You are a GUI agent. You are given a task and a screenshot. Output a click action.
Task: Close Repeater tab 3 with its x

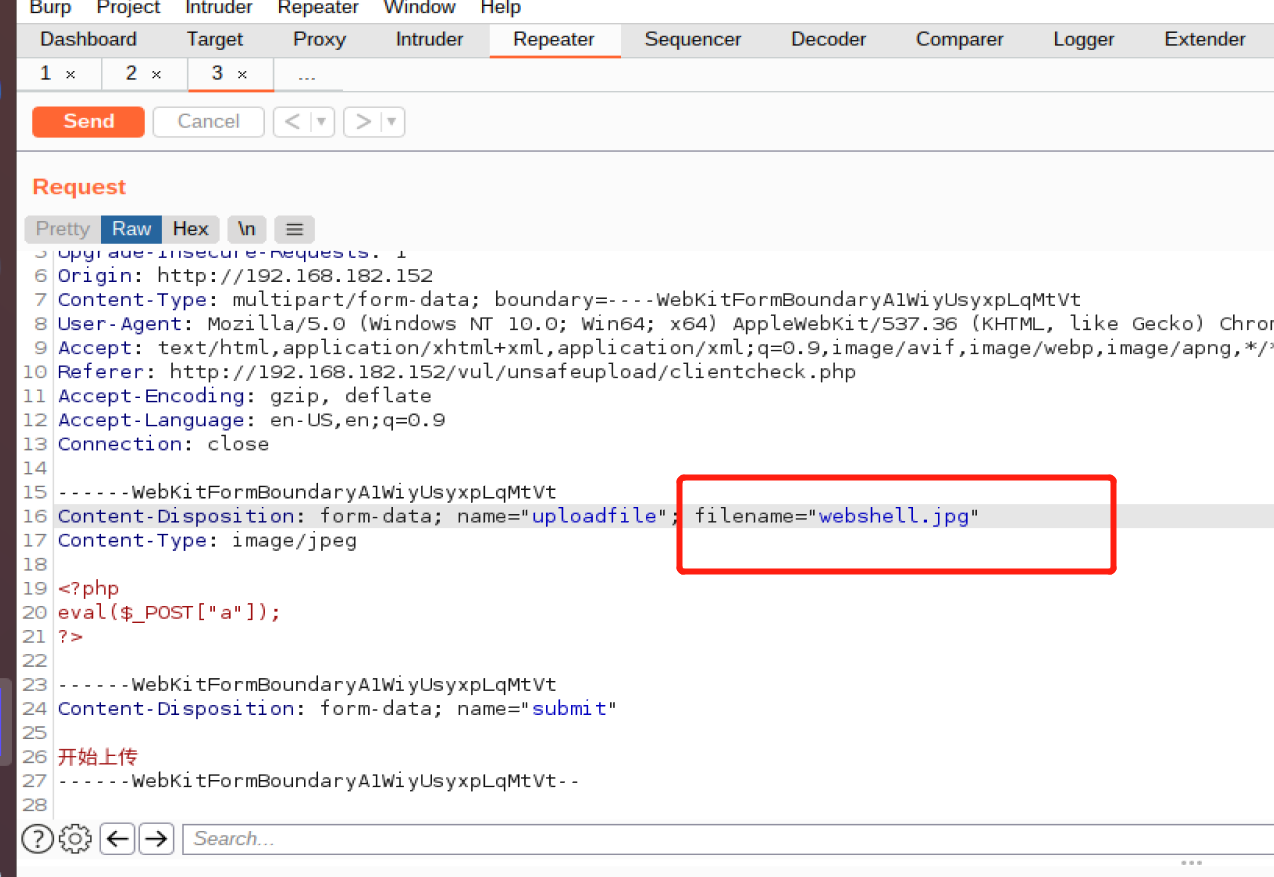(x=242, y=75)
